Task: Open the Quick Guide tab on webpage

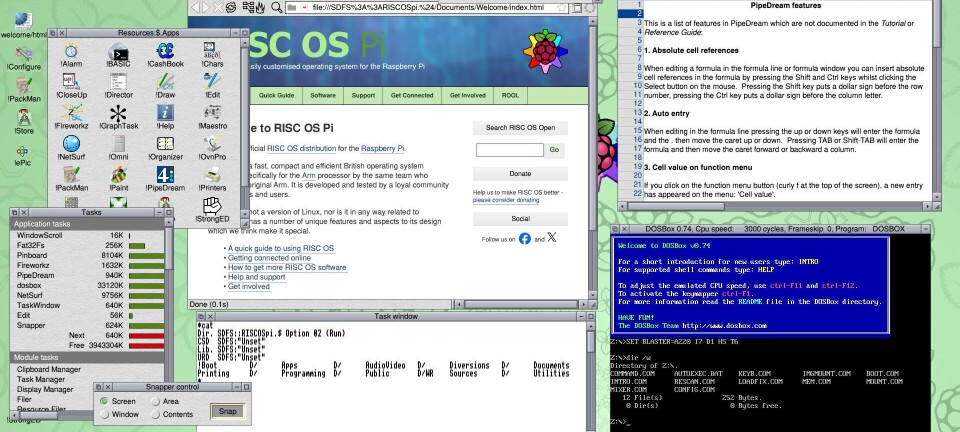Action: click(276, 95)
